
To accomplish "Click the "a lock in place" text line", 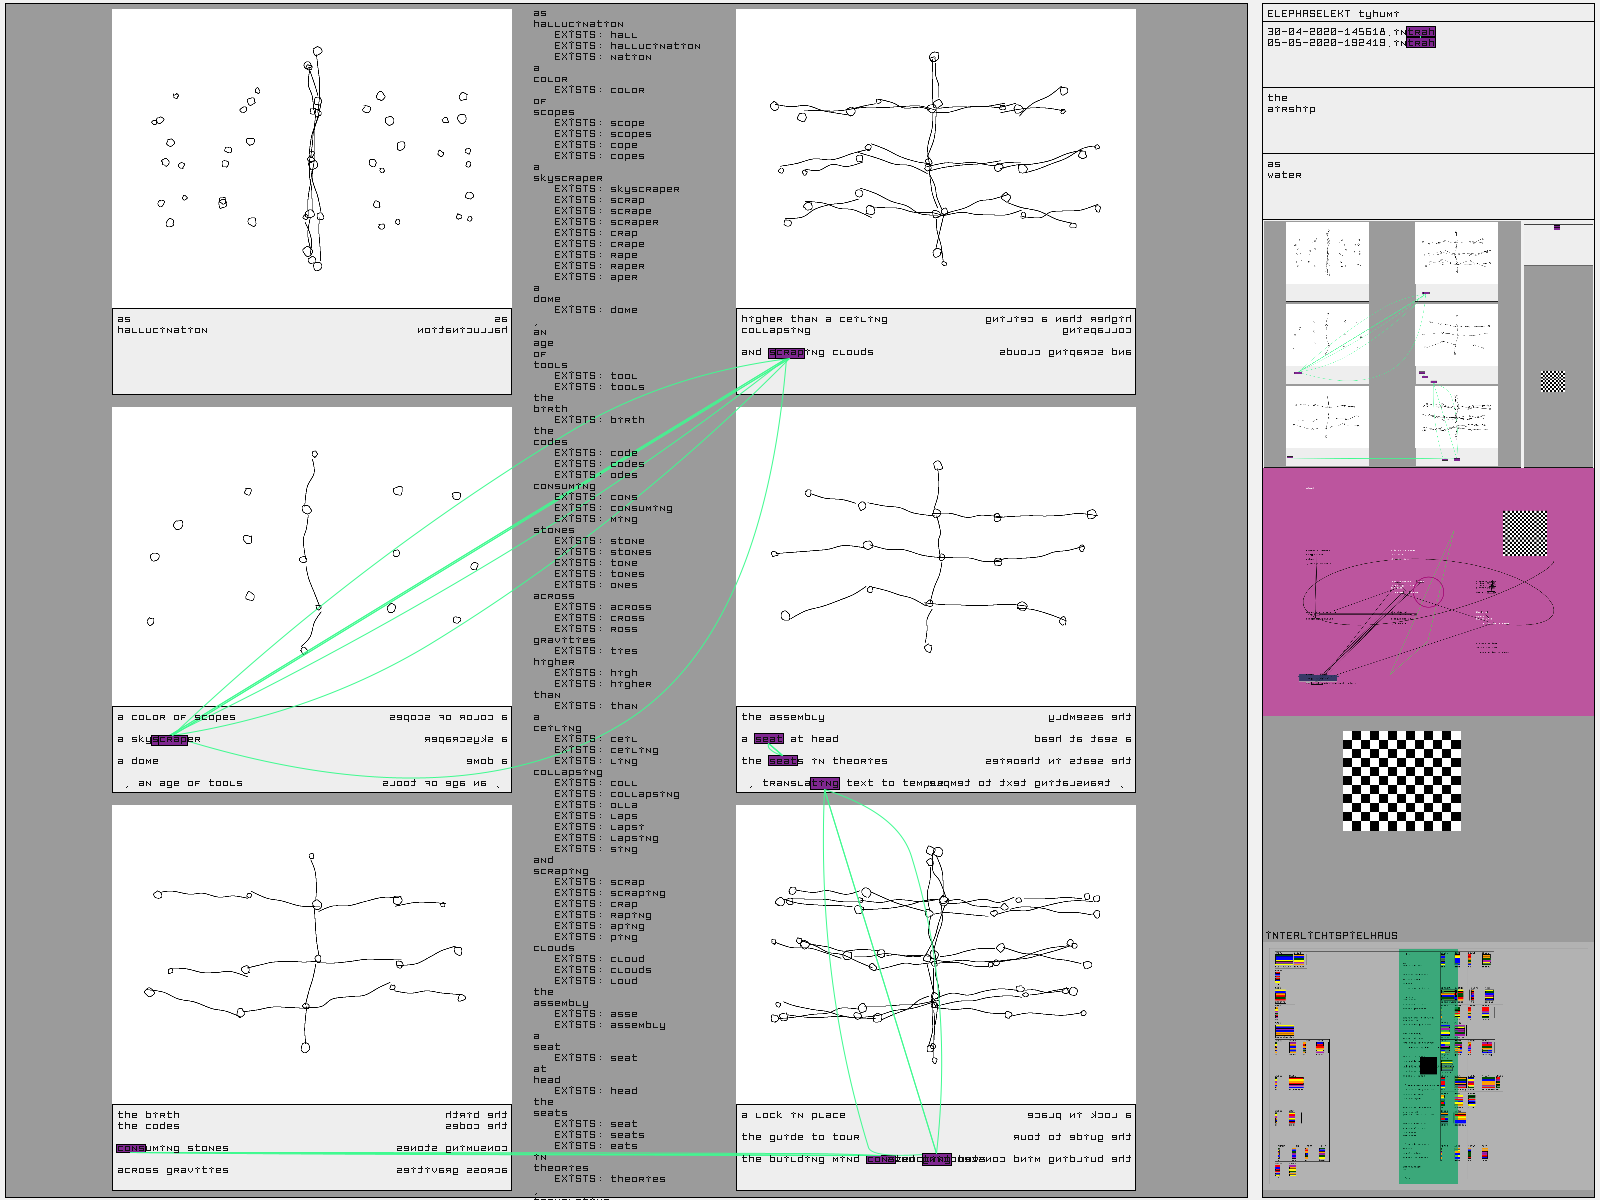I will click(x=793, y=1115).
